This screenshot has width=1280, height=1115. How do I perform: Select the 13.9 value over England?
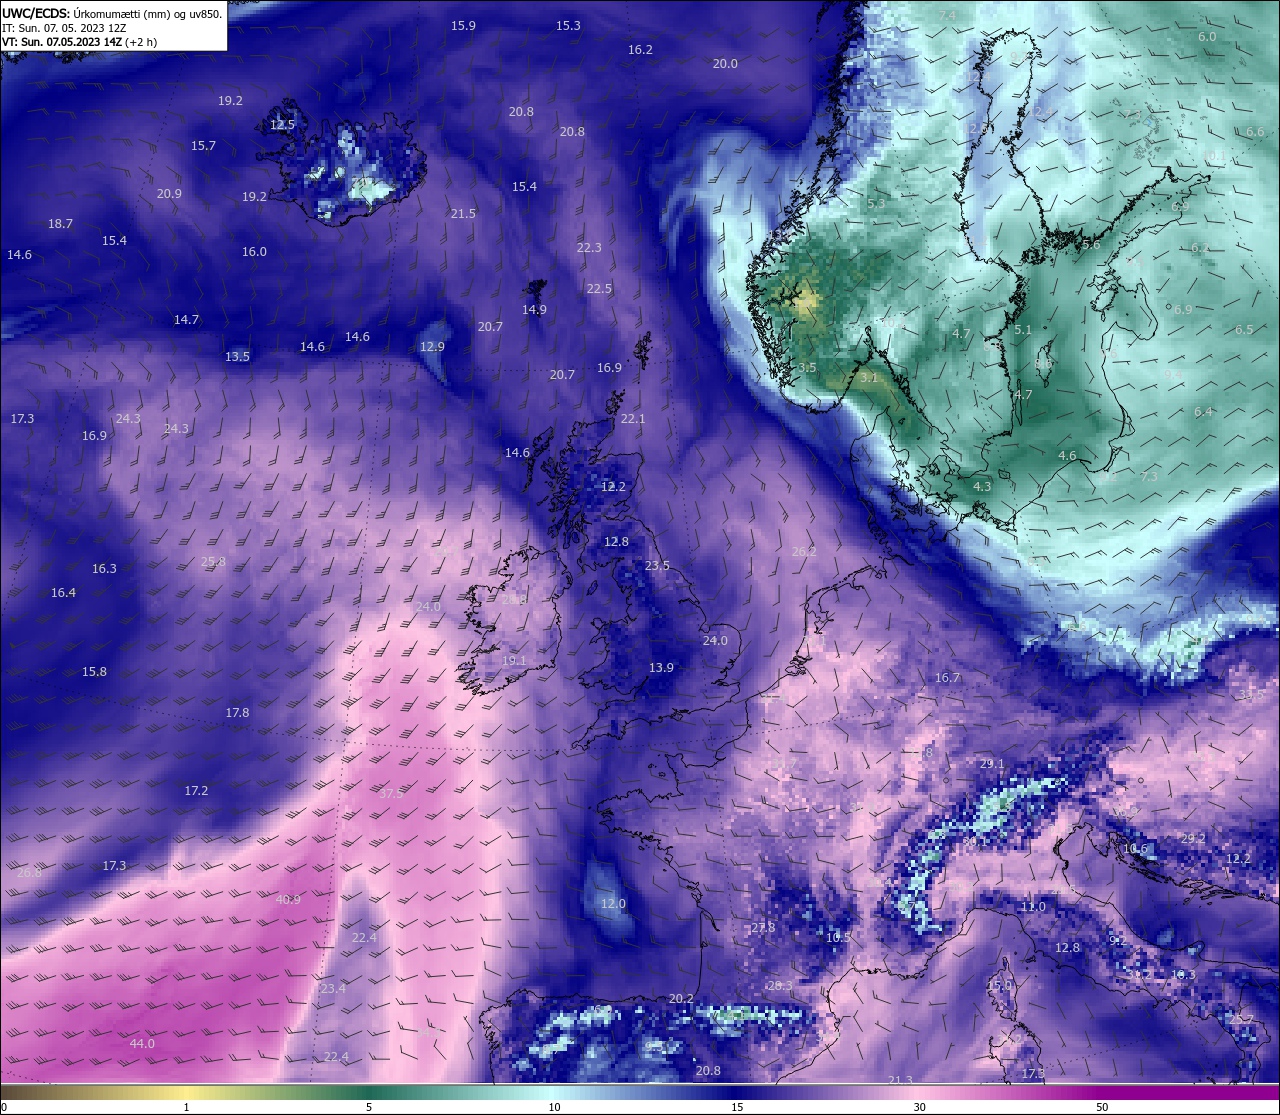[661, 668]
